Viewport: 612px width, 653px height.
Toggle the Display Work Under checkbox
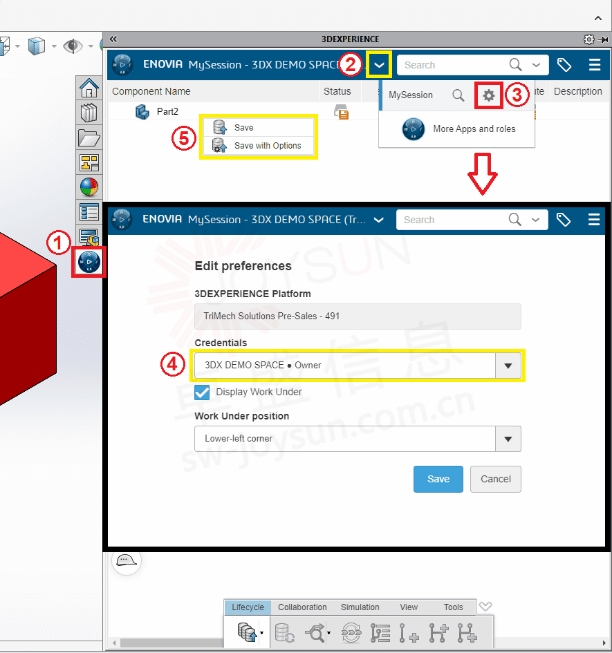coord(202,392)
